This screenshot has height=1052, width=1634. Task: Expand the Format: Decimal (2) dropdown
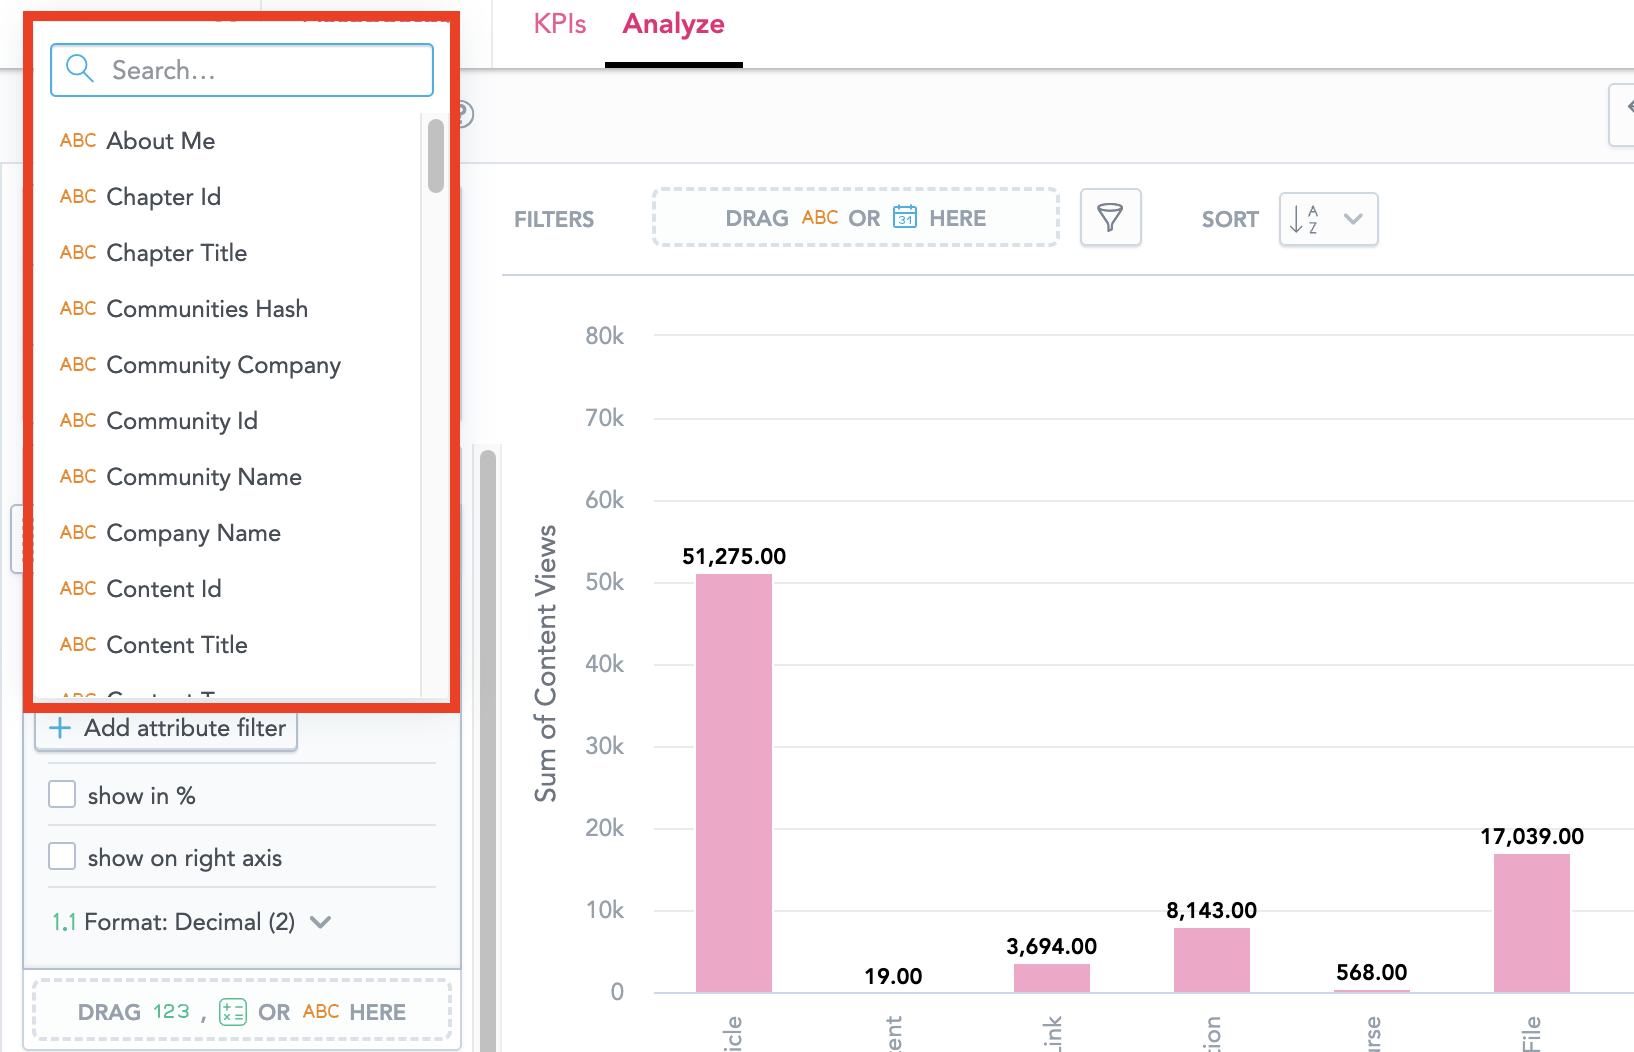(320, 922)
